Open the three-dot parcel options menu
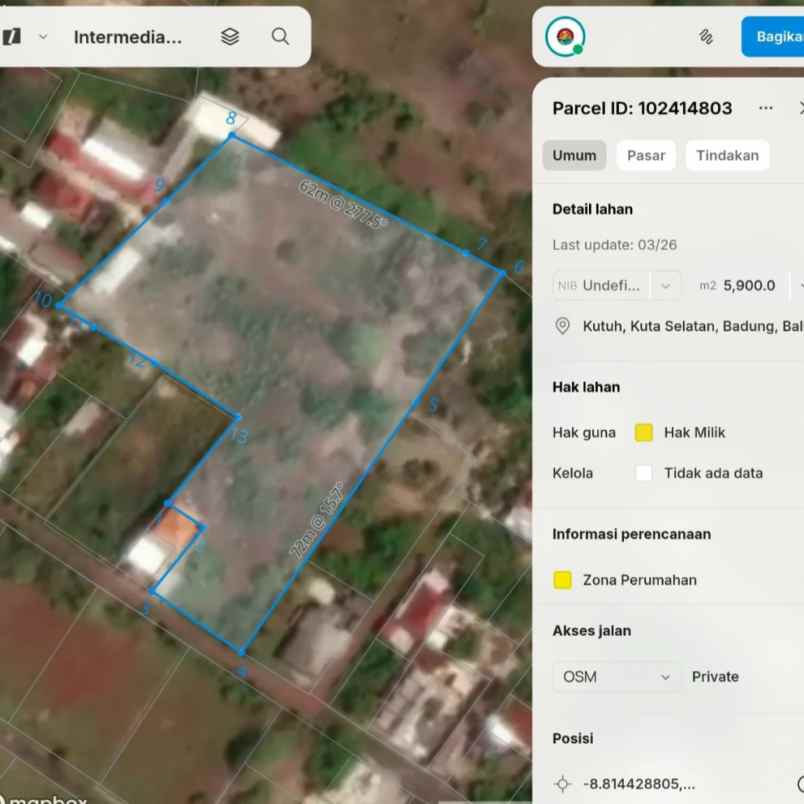The width and height of the screenshot is (804, 804). [x=766, y=108]
